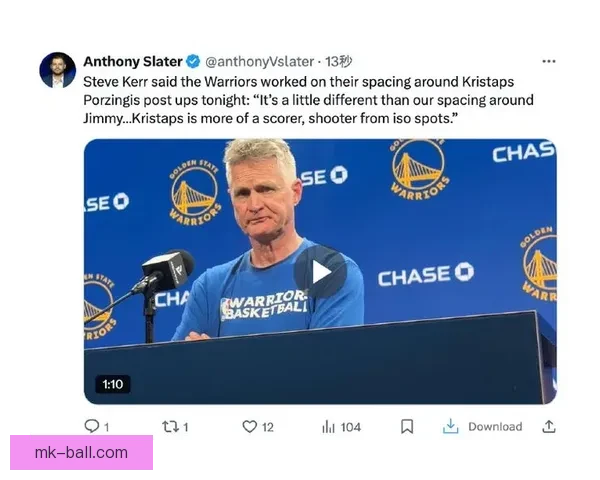The height and width of the screenshot is (480, 600).
Task: Click the Anthony Slater display name
Action: tap(133, 61)
